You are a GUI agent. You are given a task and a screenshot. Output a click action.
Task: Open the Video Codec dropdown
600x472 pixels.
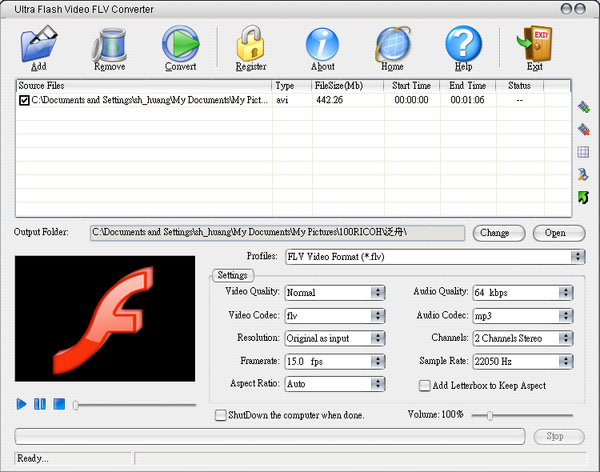click(x=335, y=315)
